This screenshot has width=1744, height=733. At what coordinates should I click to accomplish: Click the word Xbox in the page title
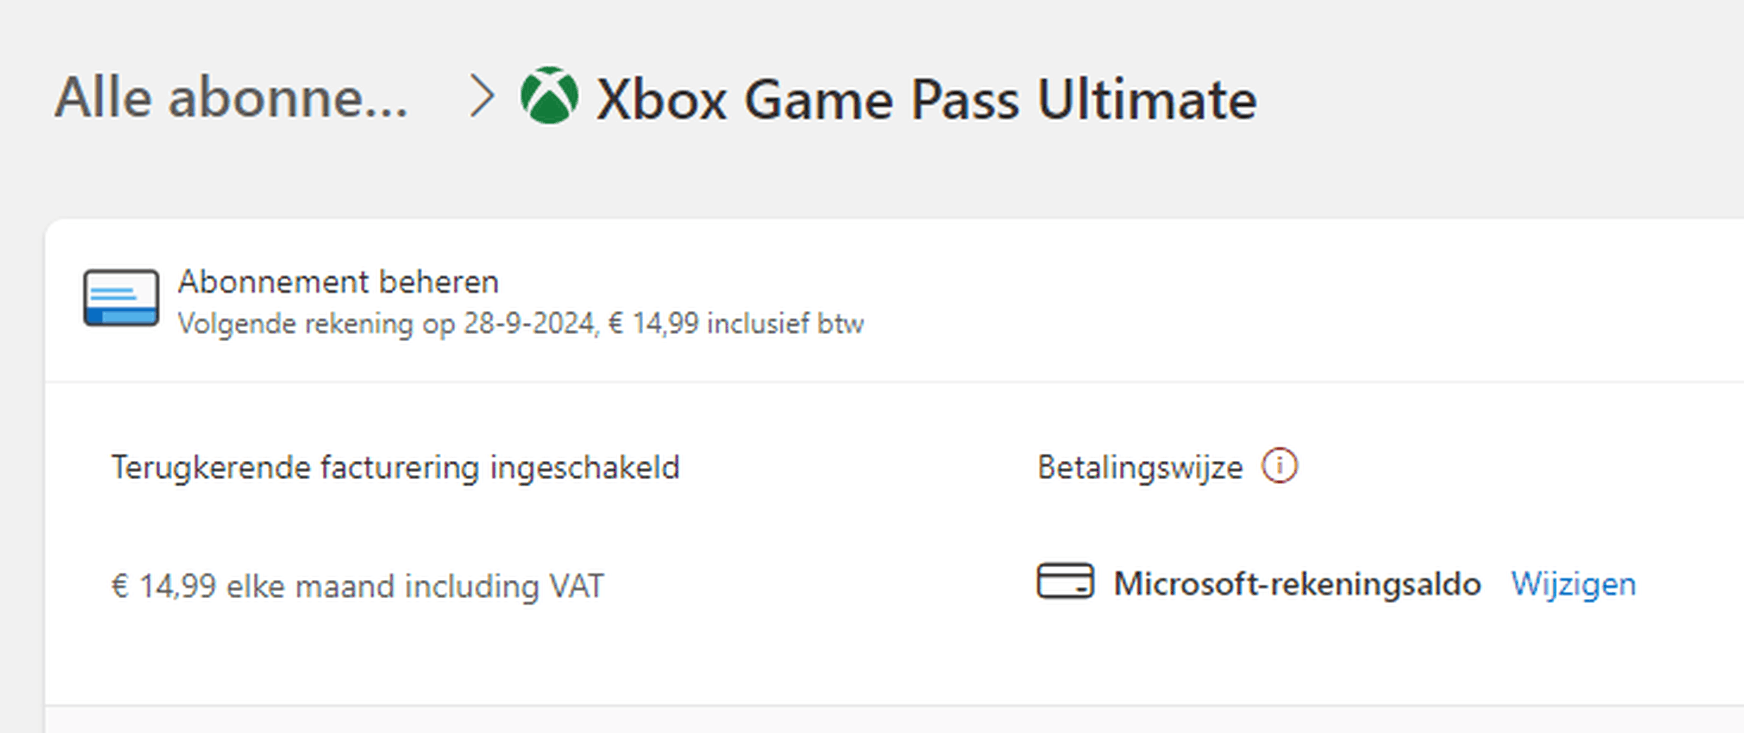click(662, 100)
